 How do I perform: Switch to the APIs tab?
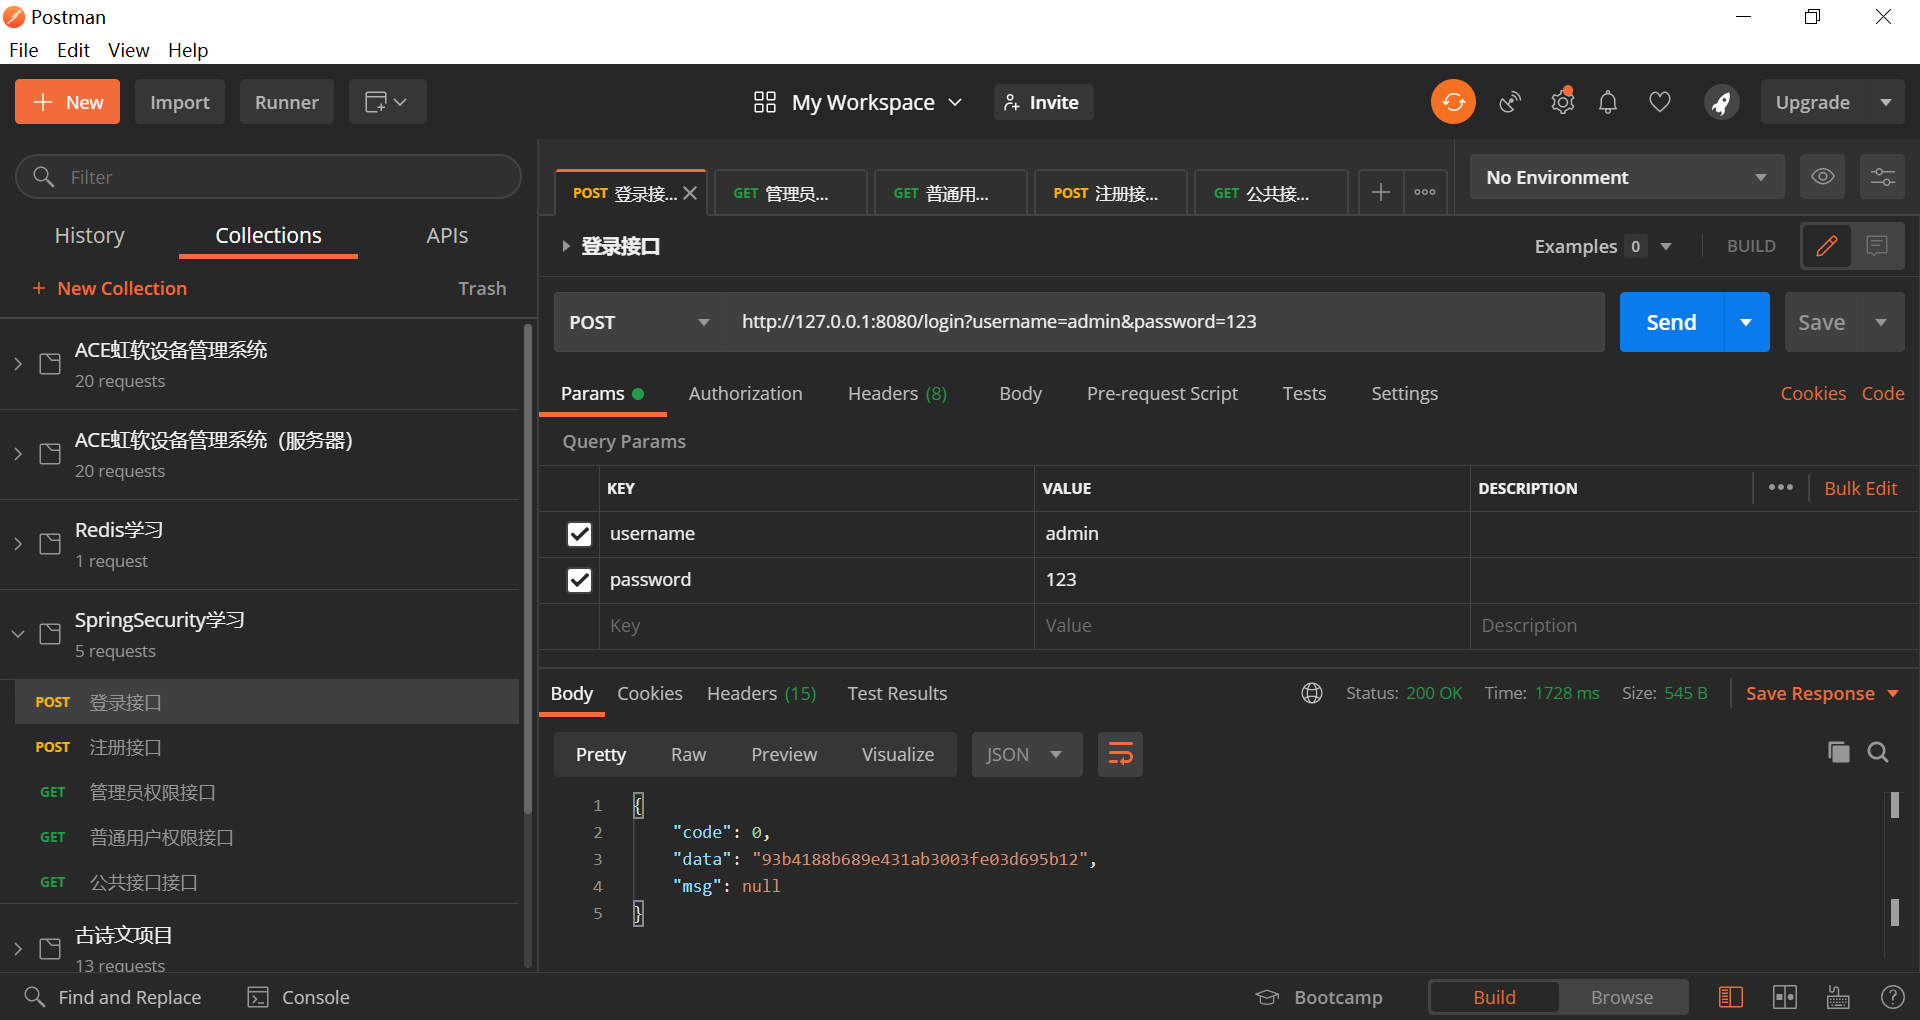[x=447, y=235]
